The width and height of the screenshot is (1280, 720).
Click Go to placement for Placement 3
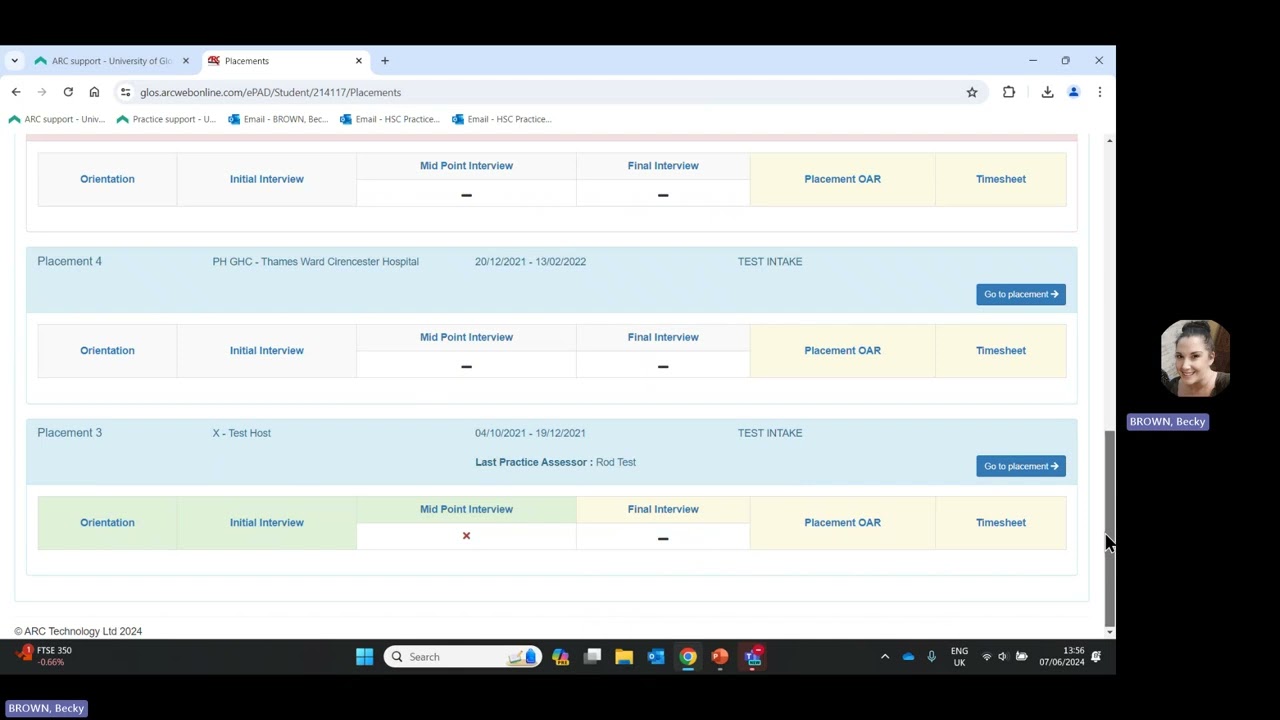coord(1021,466)
